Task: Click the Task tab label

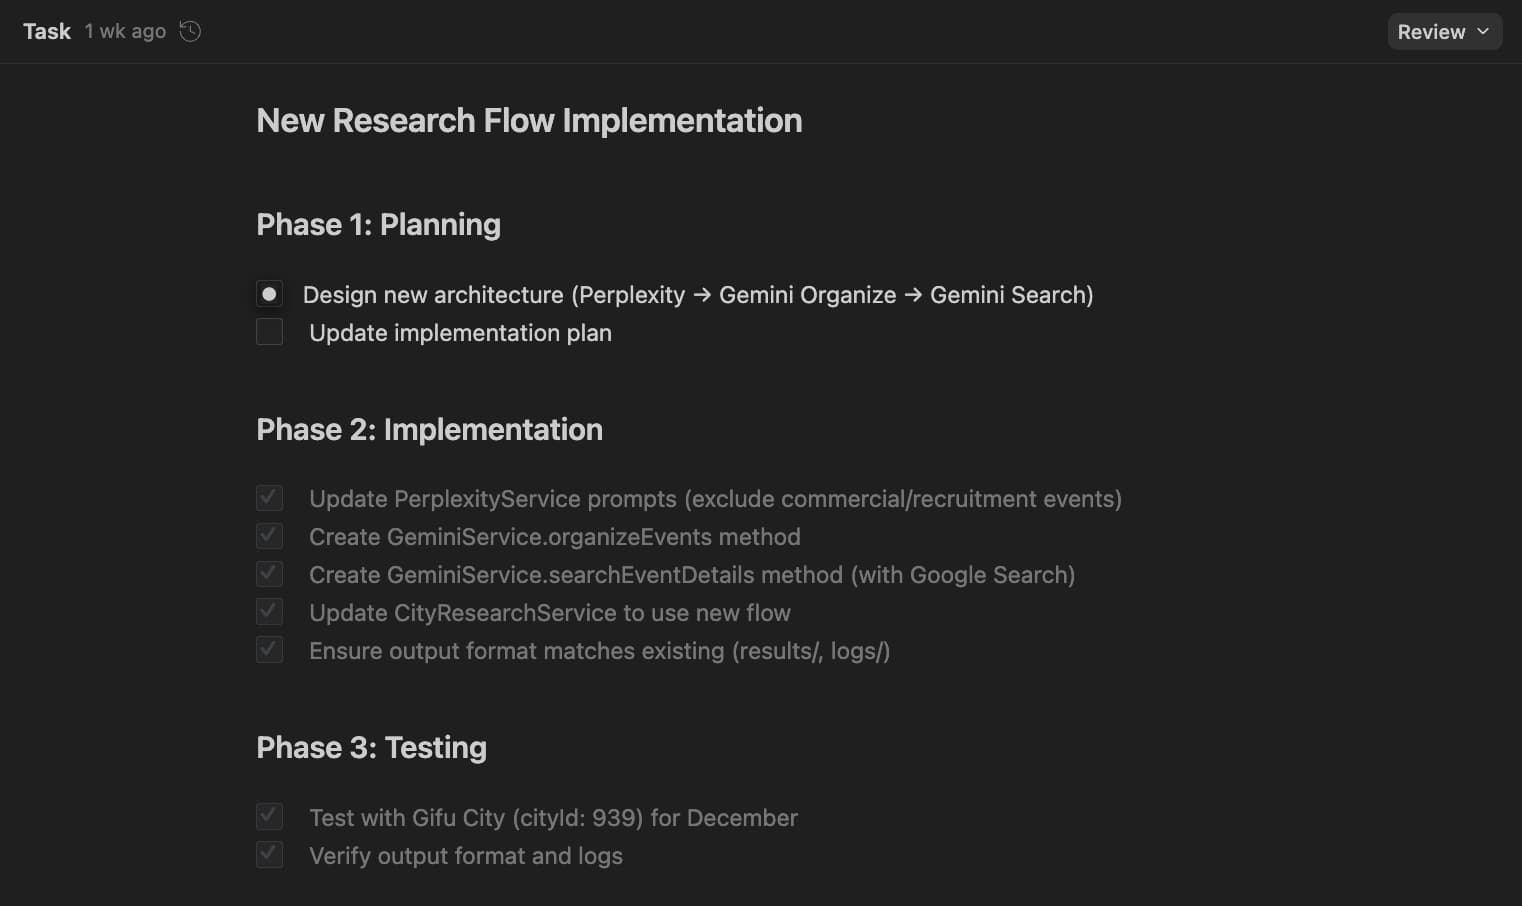Action: [47, 31]
